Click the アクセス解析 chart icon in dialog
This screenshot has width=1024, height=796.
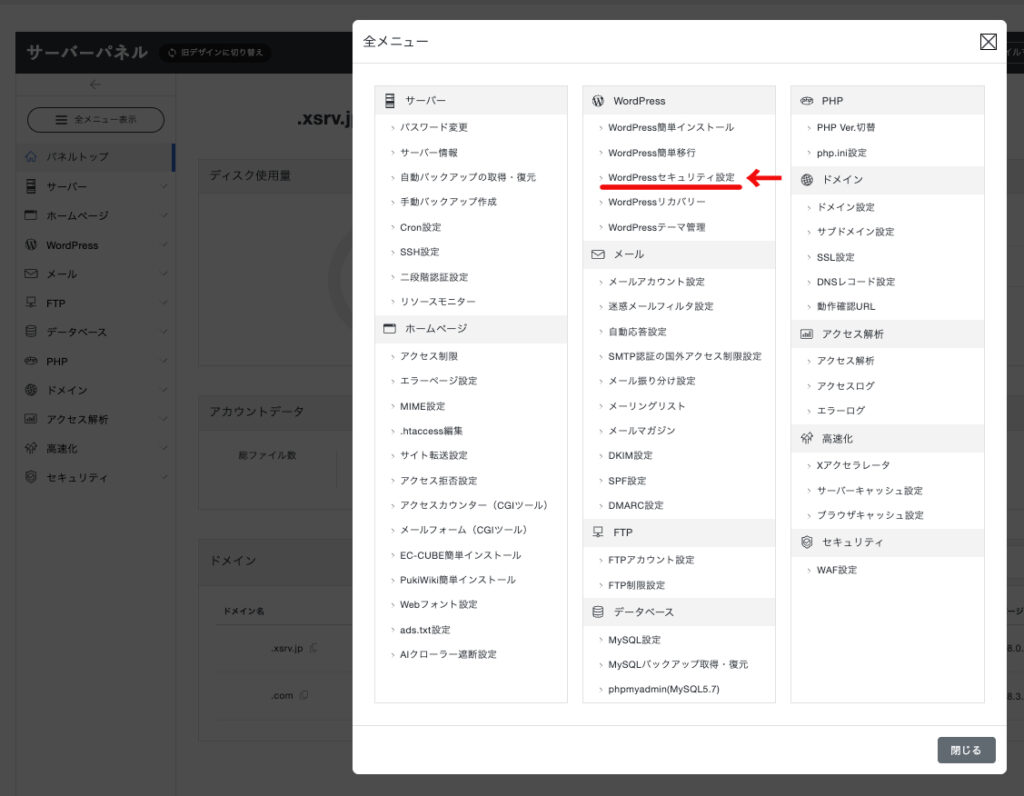pos(807,334)
